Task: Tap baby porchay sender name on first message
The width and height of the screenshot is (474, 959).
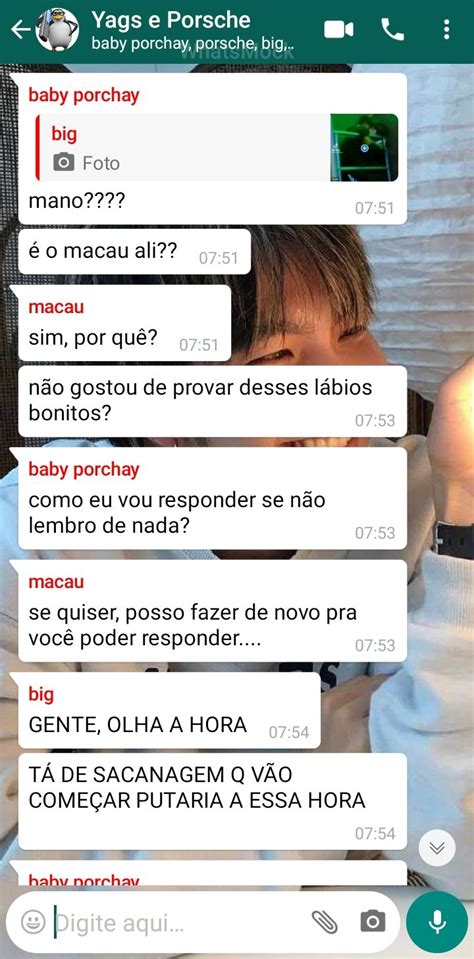Action: 84,95
